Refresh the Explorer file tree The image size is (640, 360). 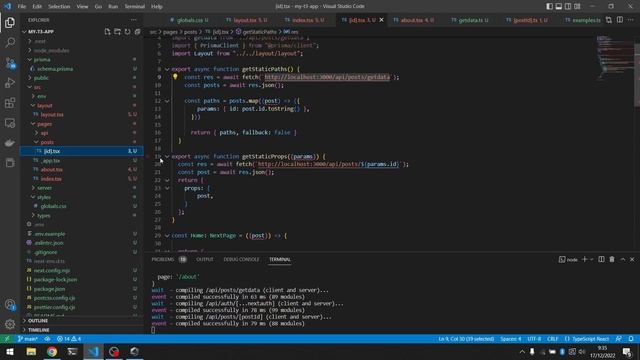pos(127,31)
